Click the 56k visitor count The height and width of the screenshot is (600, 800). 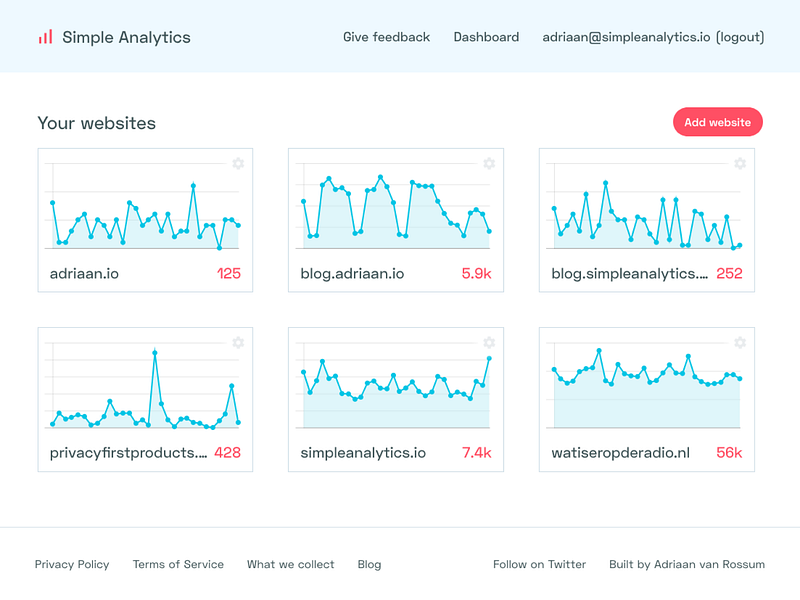729,453
